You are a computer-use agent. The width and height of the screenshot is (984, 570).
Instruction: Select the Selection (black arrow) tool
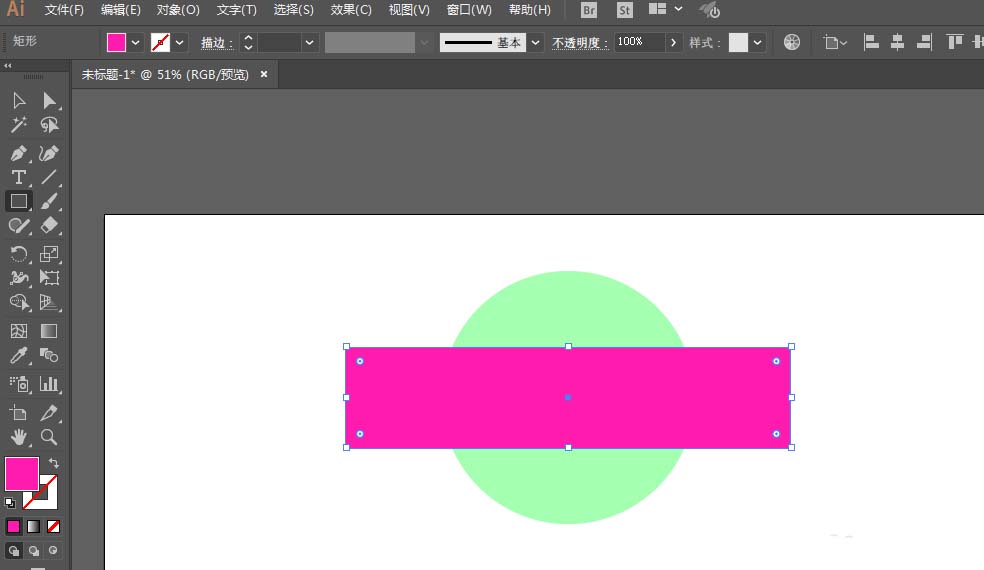tap(19, 100)
